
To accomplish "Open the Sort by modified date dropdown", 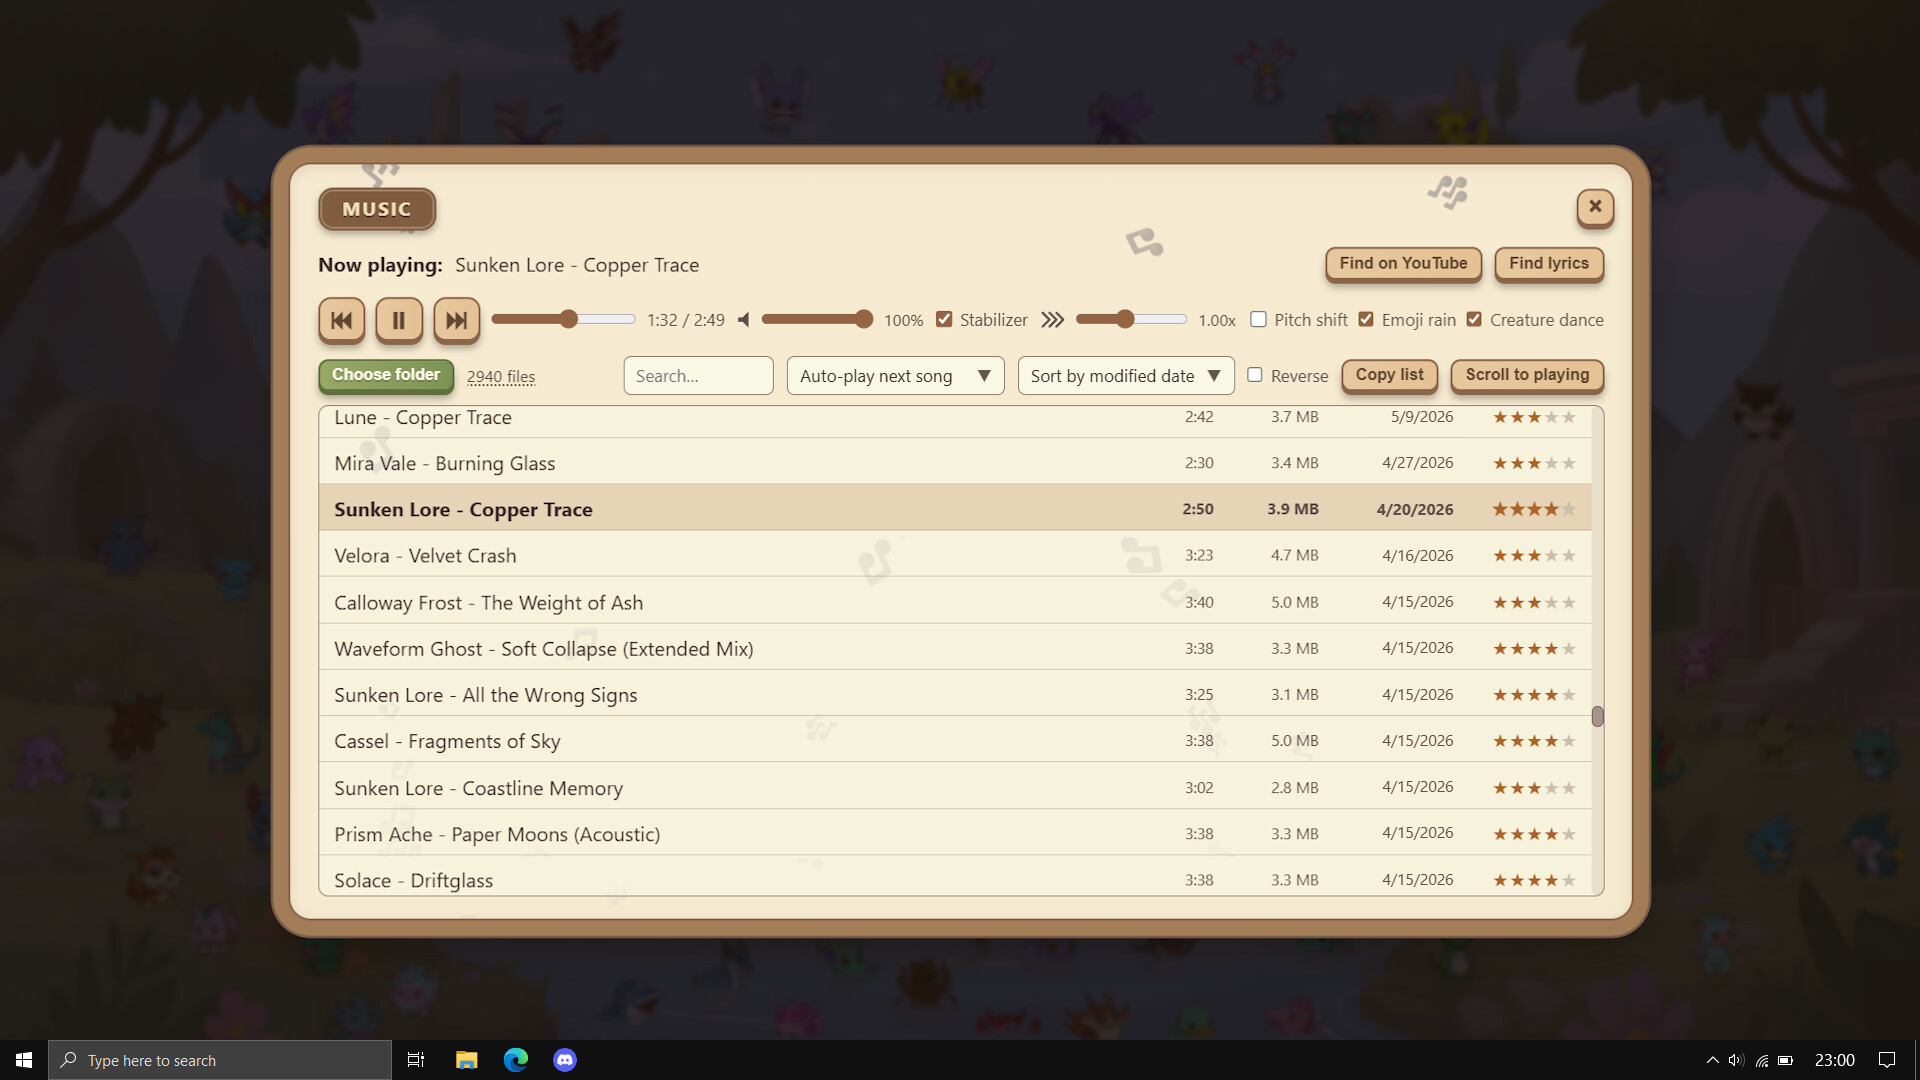I will (x=1126, y=376).
